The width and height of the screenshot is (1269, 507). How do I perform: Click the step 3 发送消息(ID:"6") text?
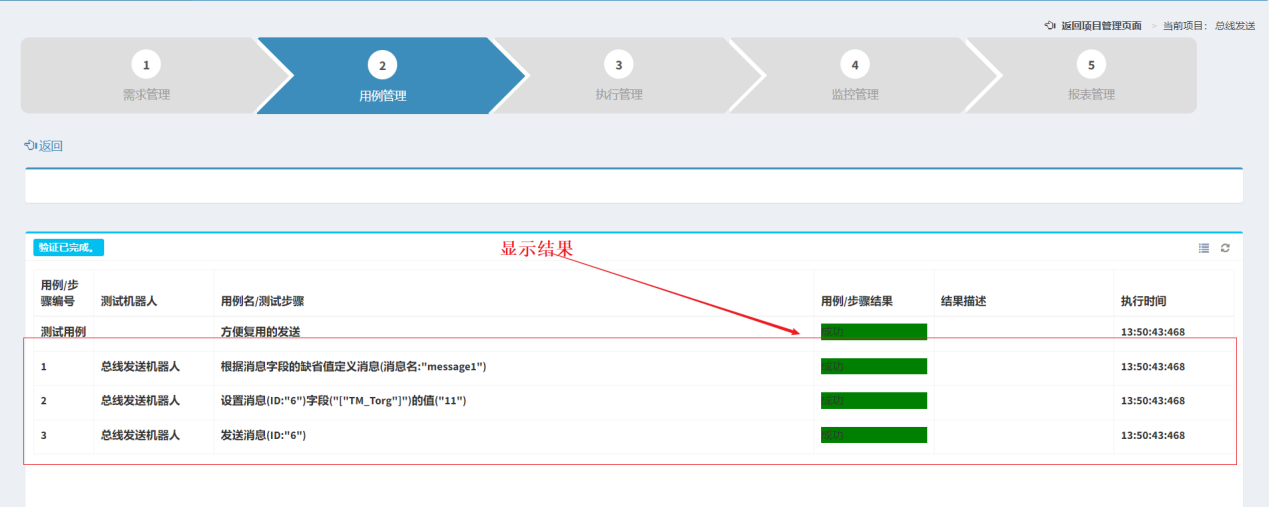263,435
